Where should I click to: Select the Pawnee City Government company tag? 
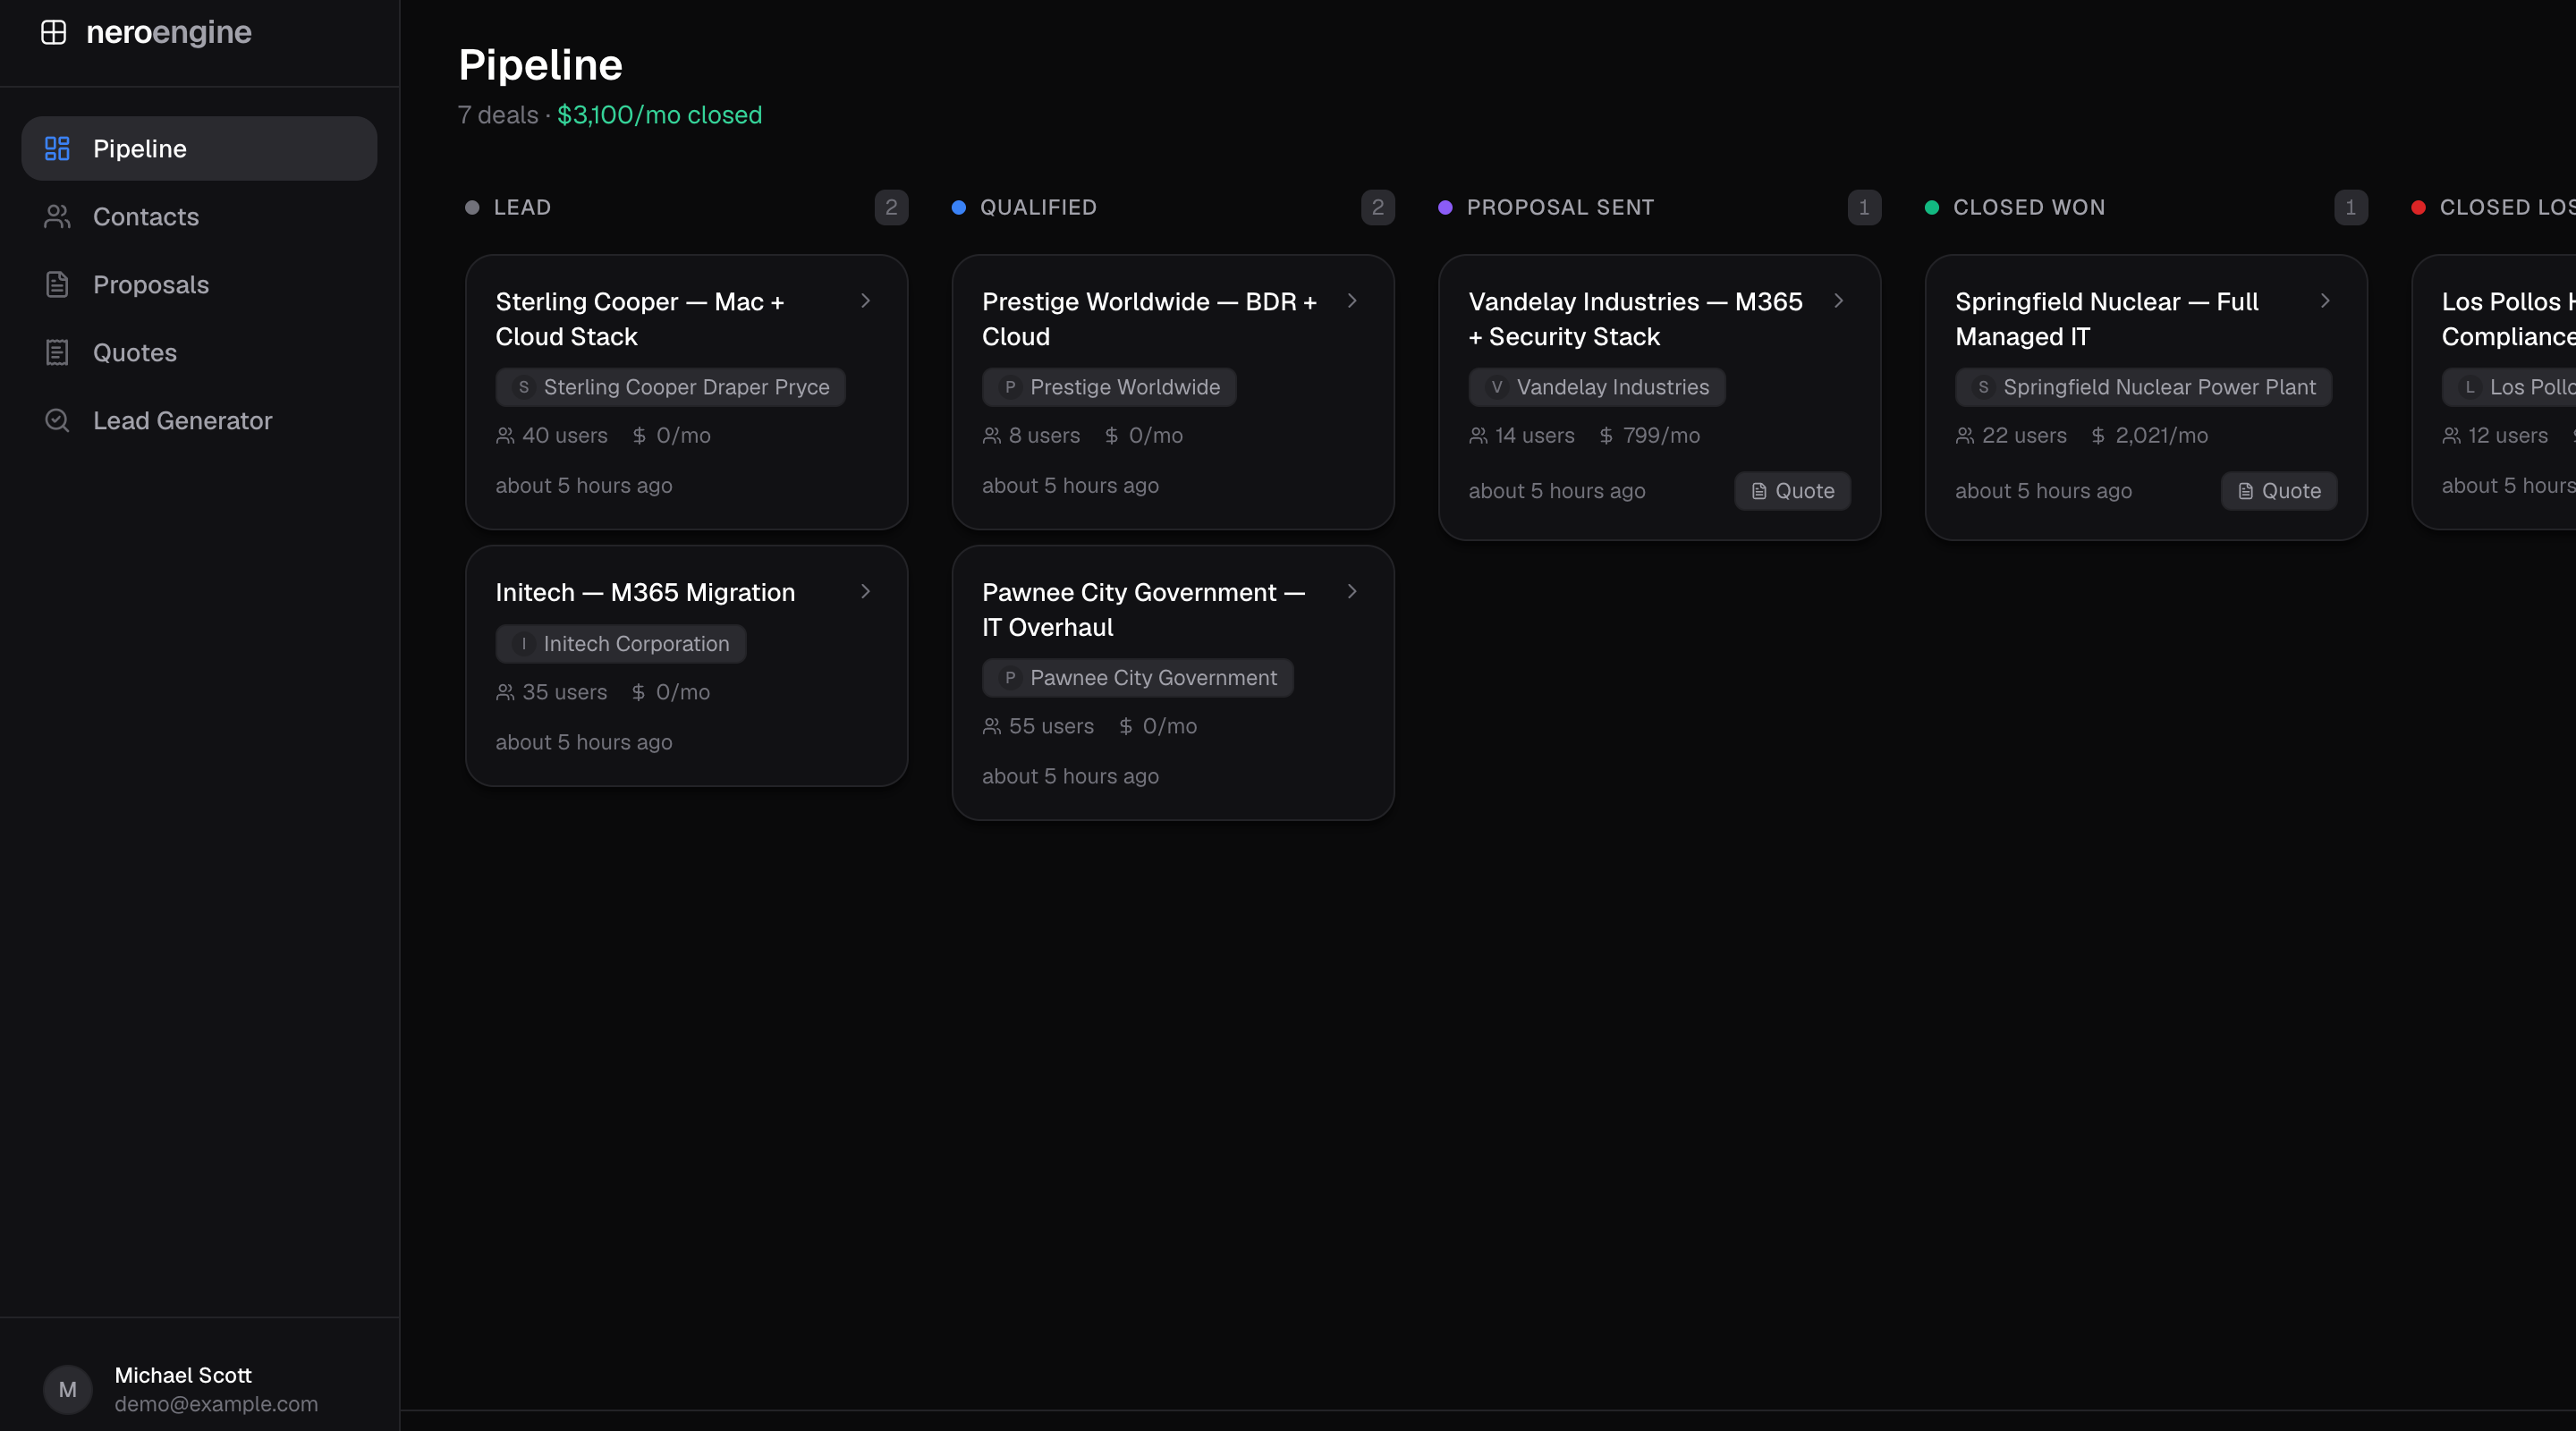click(x=1137, y=677)
